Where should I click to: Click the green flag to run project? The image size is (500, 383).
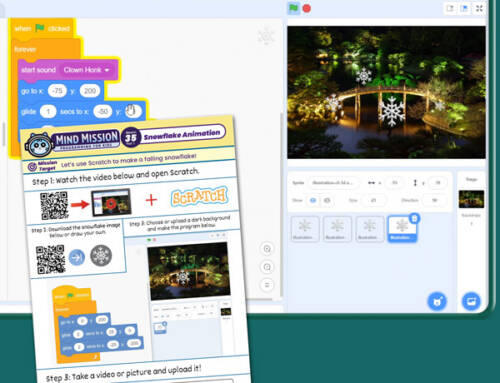pos(293,8)
